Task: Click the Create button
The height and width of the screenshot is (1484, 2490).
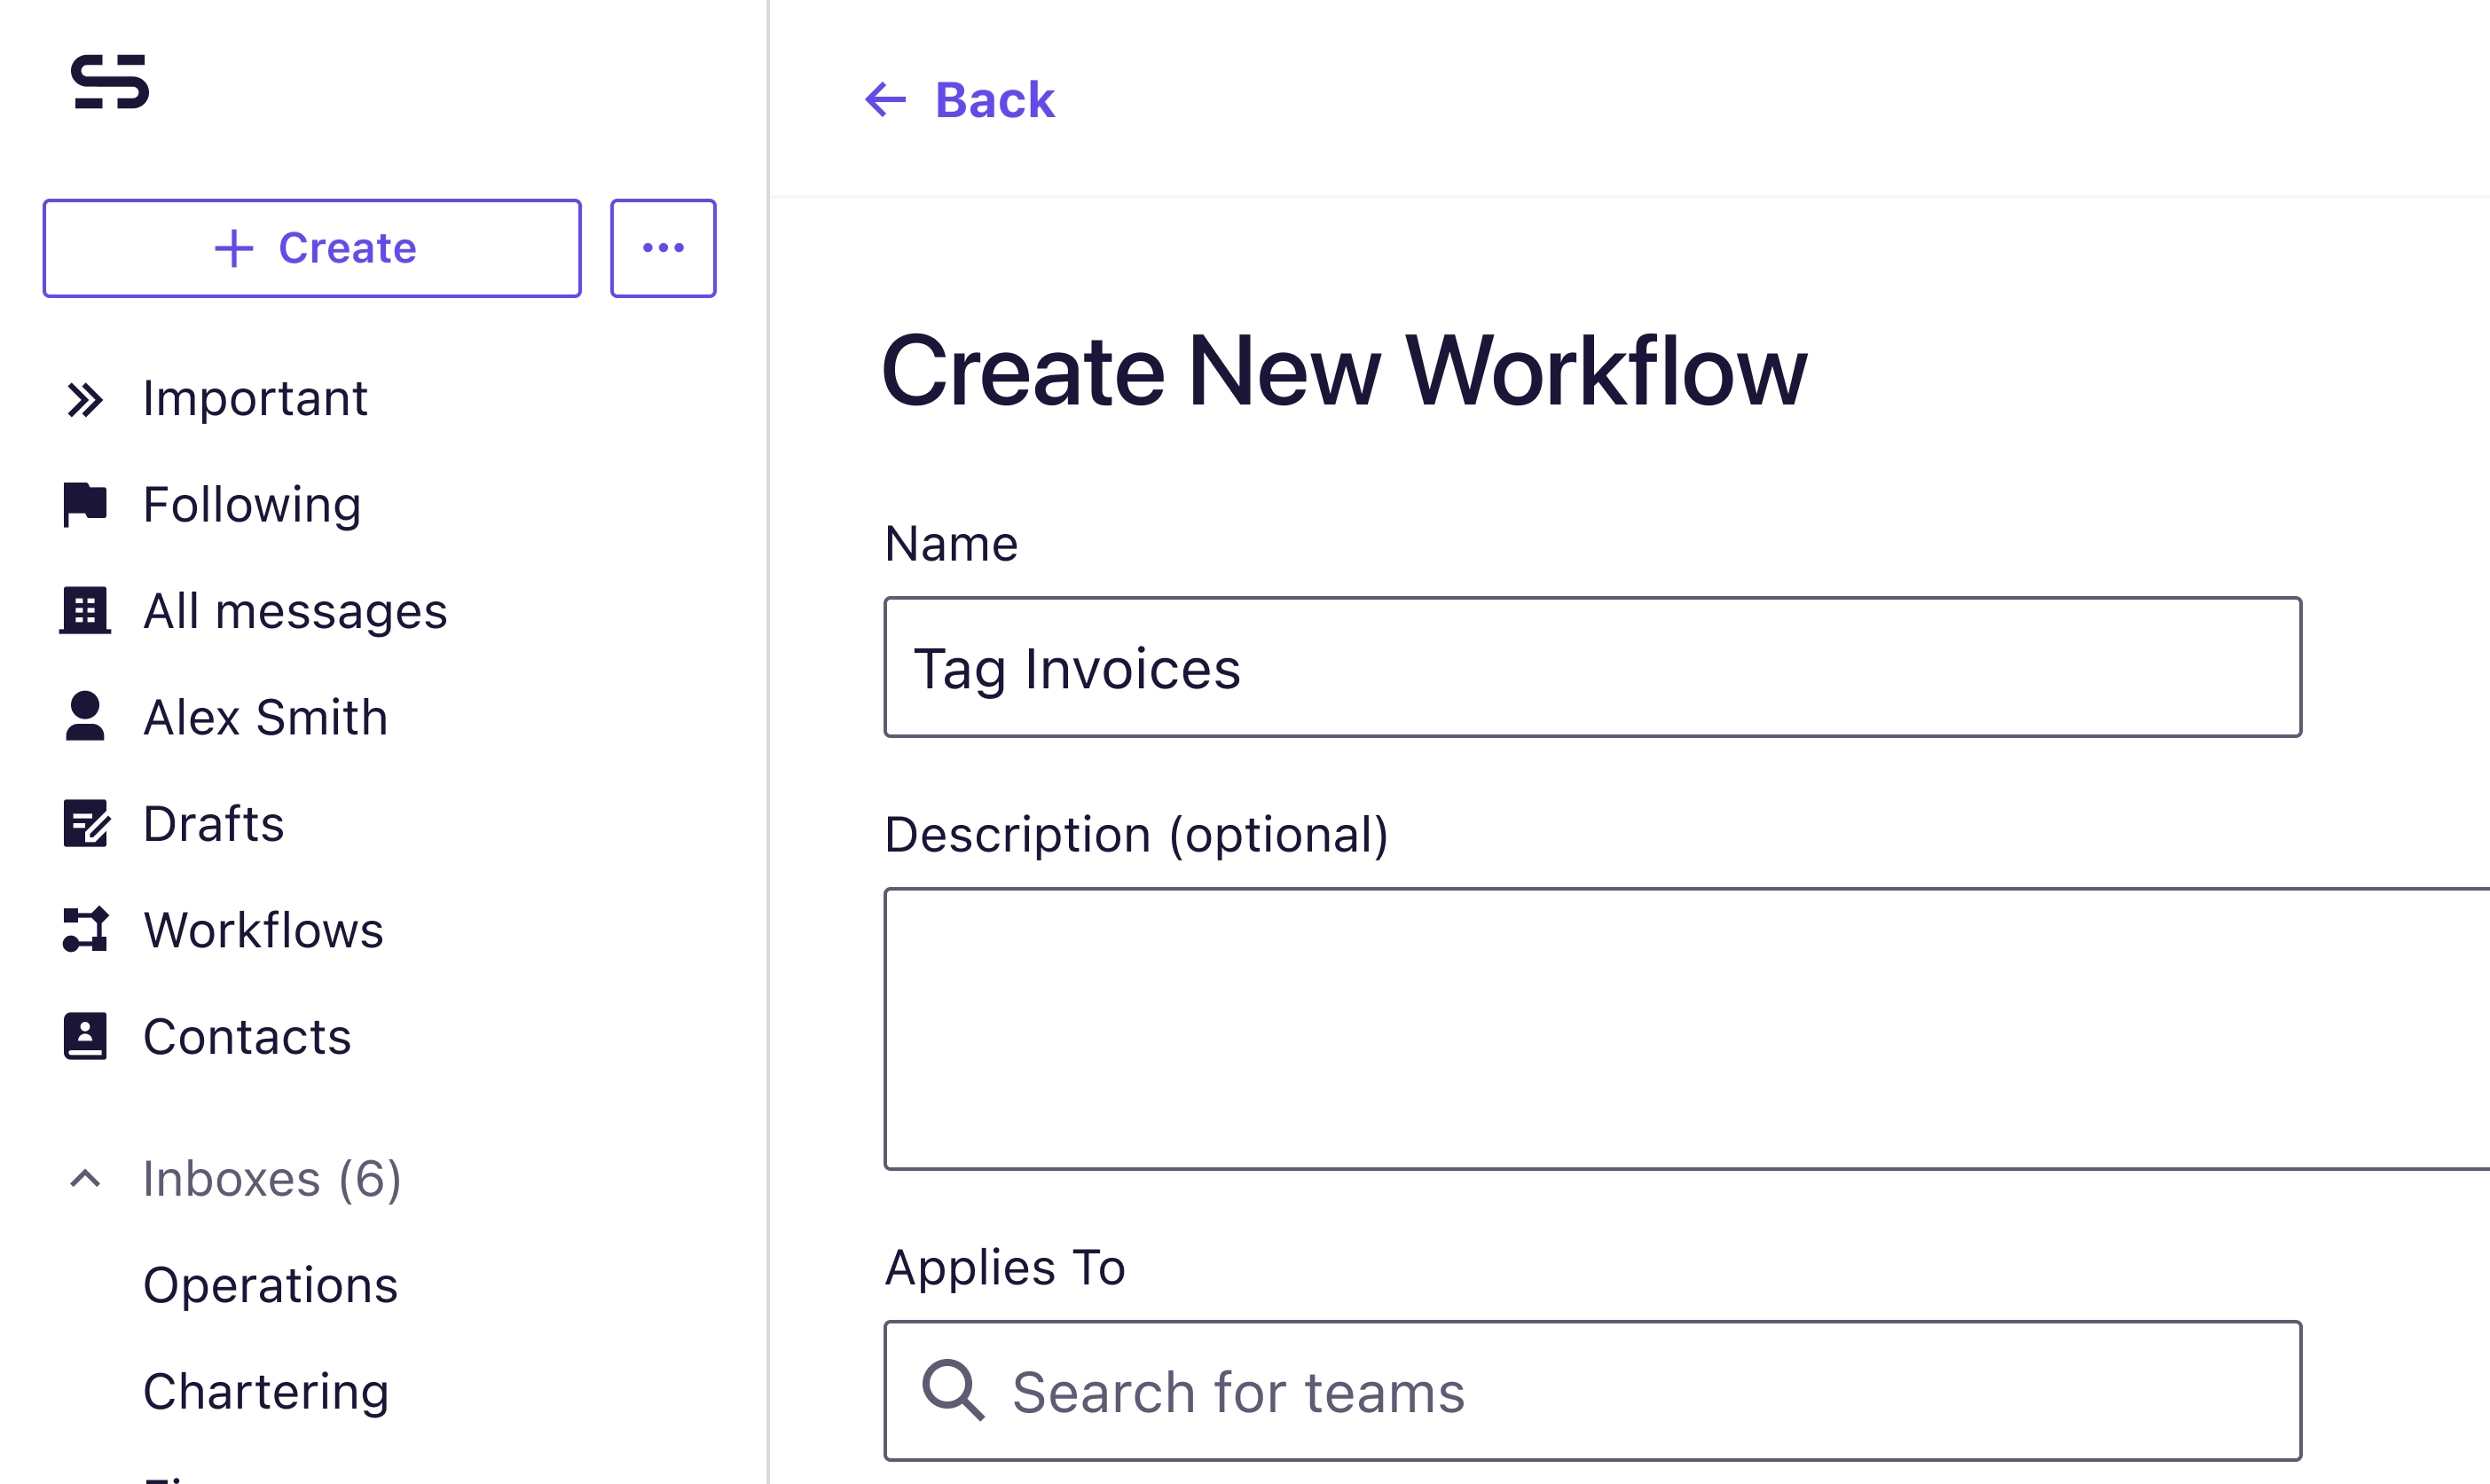Action: tap(312, 248)
